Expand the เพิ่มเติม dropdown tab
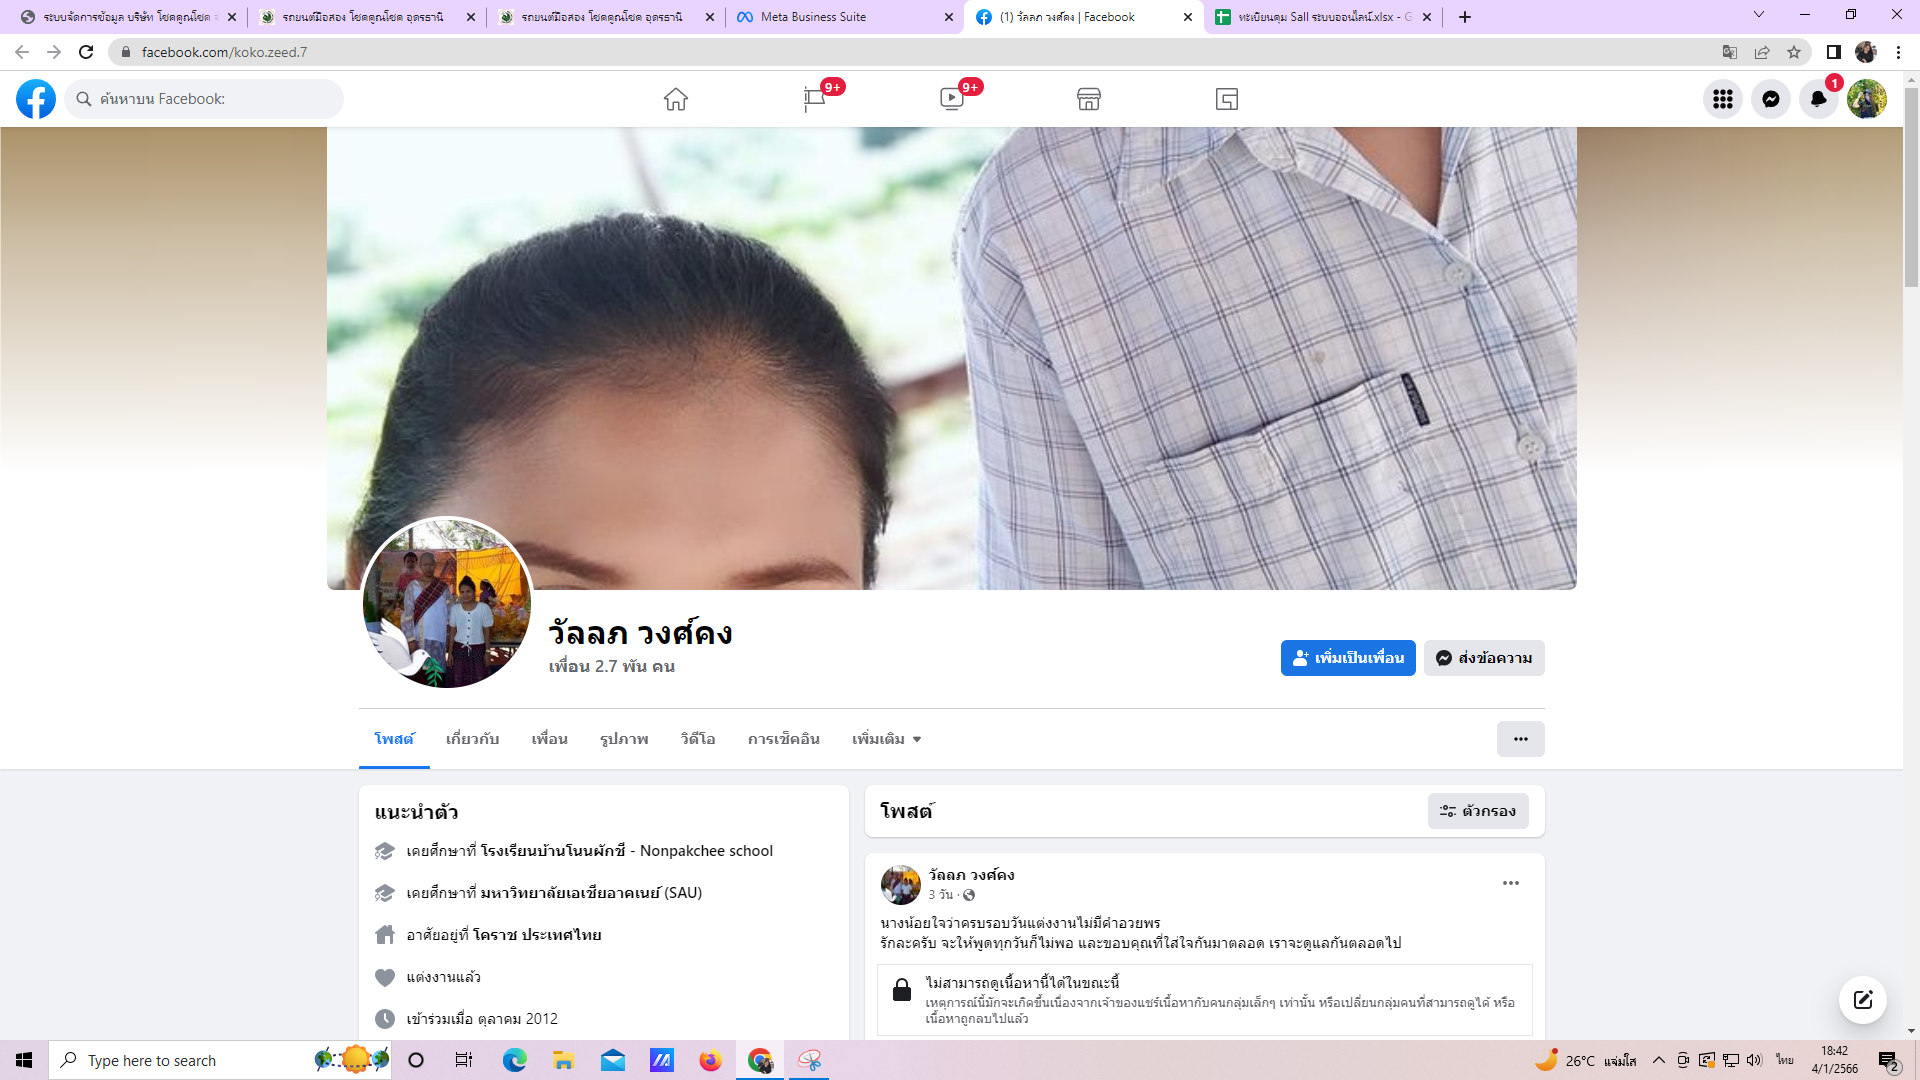 [x=886, y=739]
